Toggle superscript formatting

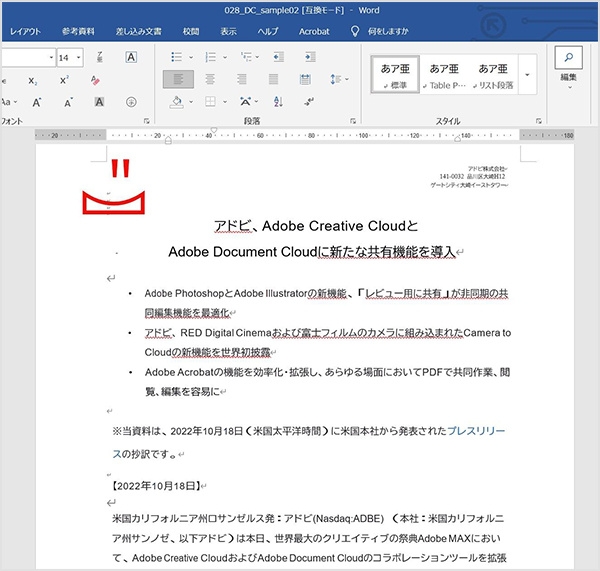(64, 80)
